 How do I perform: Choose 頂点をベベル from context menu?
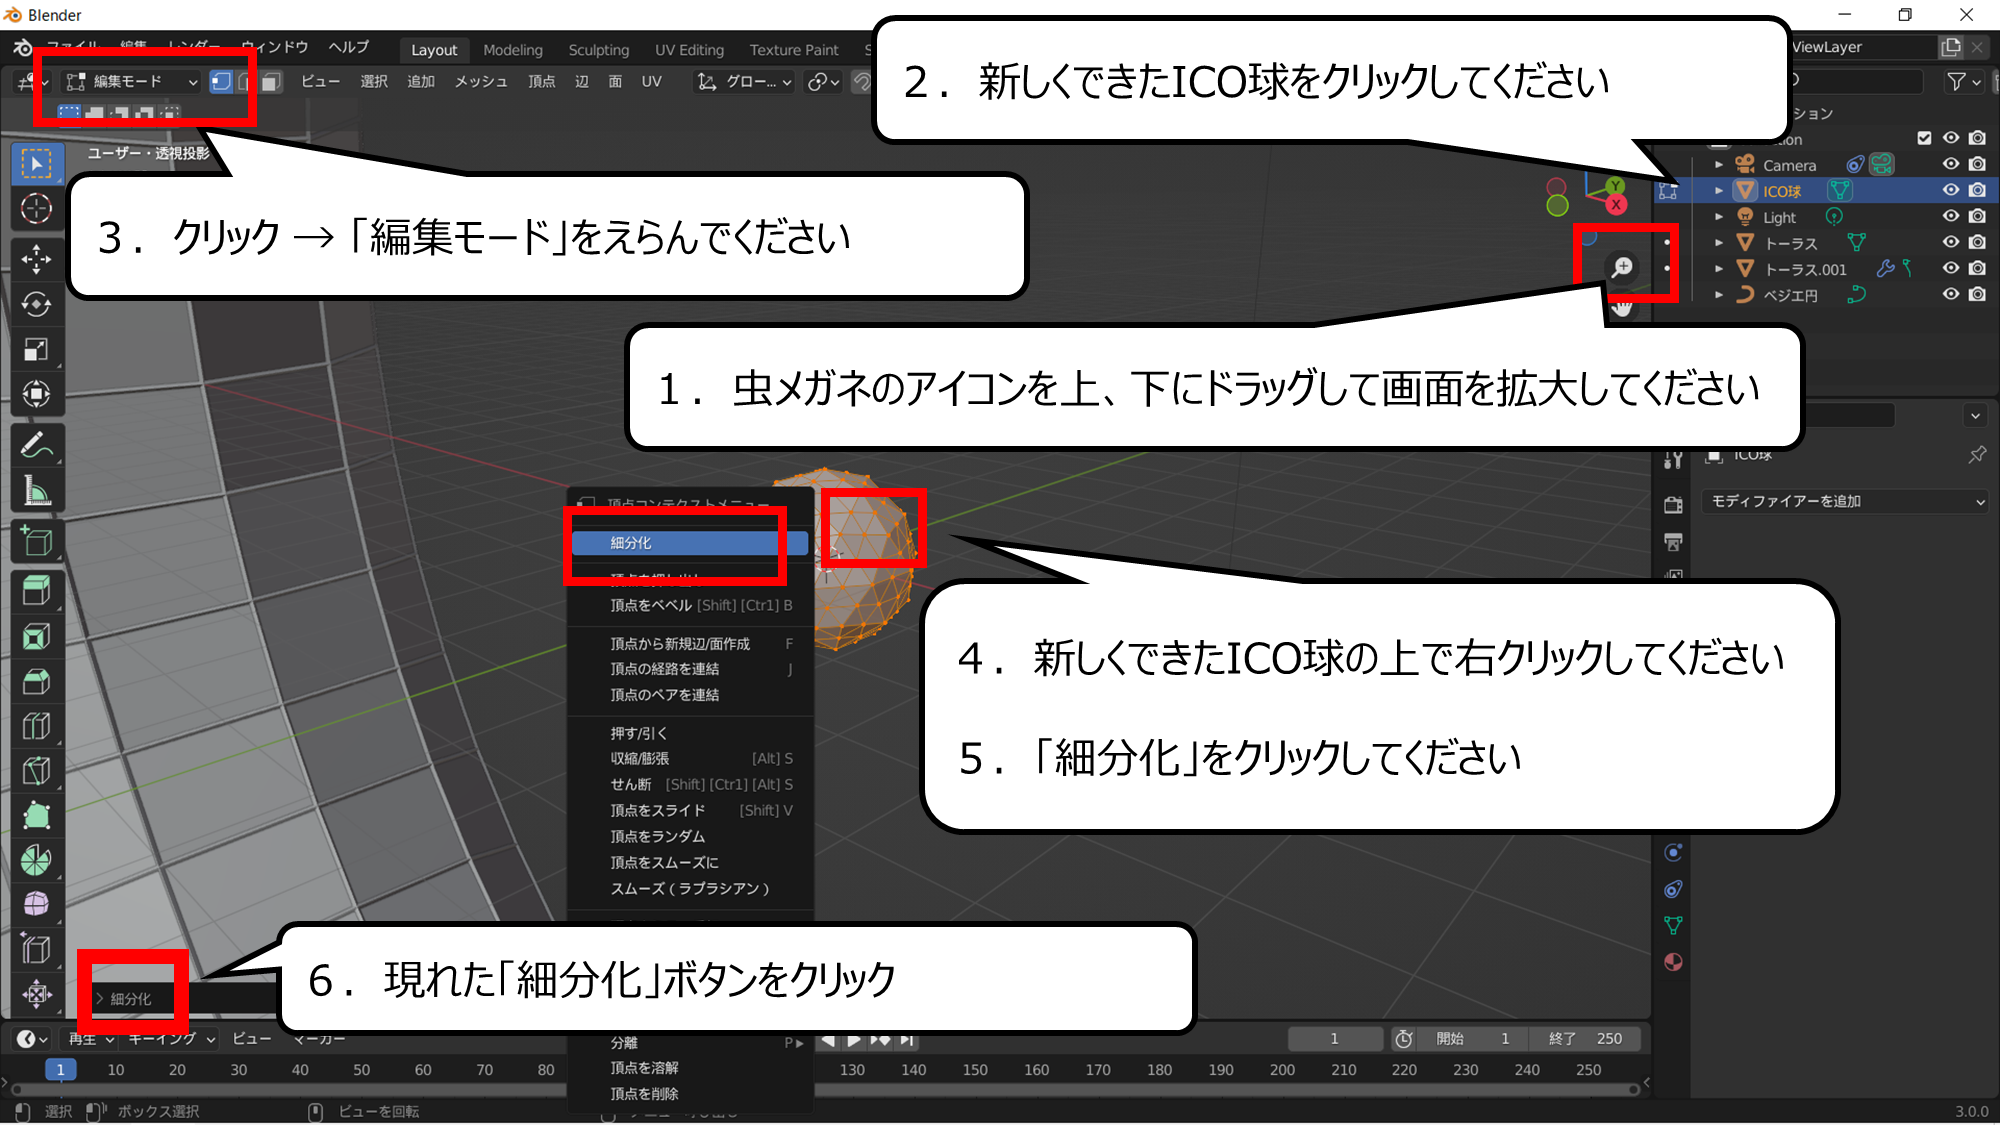(x=690, y=605)
